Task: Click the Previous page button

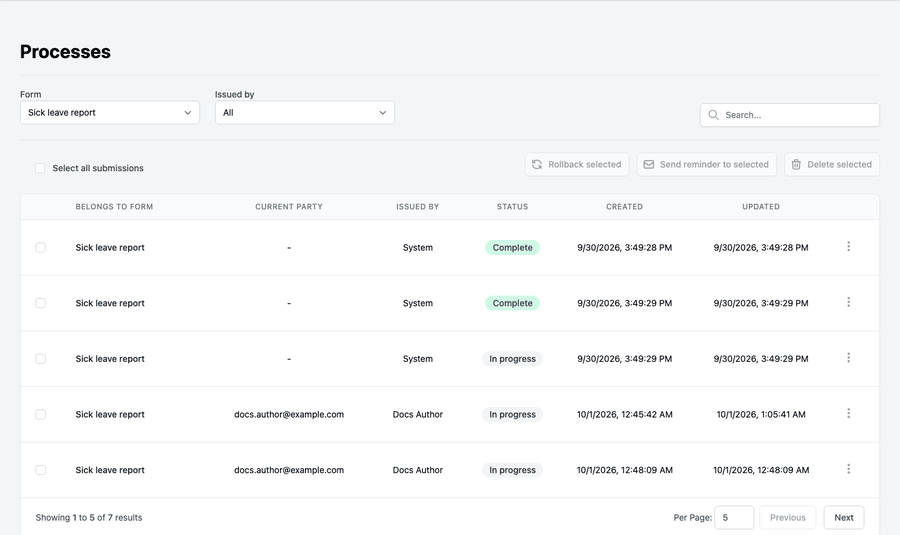Action: click(x=788, y=517)
